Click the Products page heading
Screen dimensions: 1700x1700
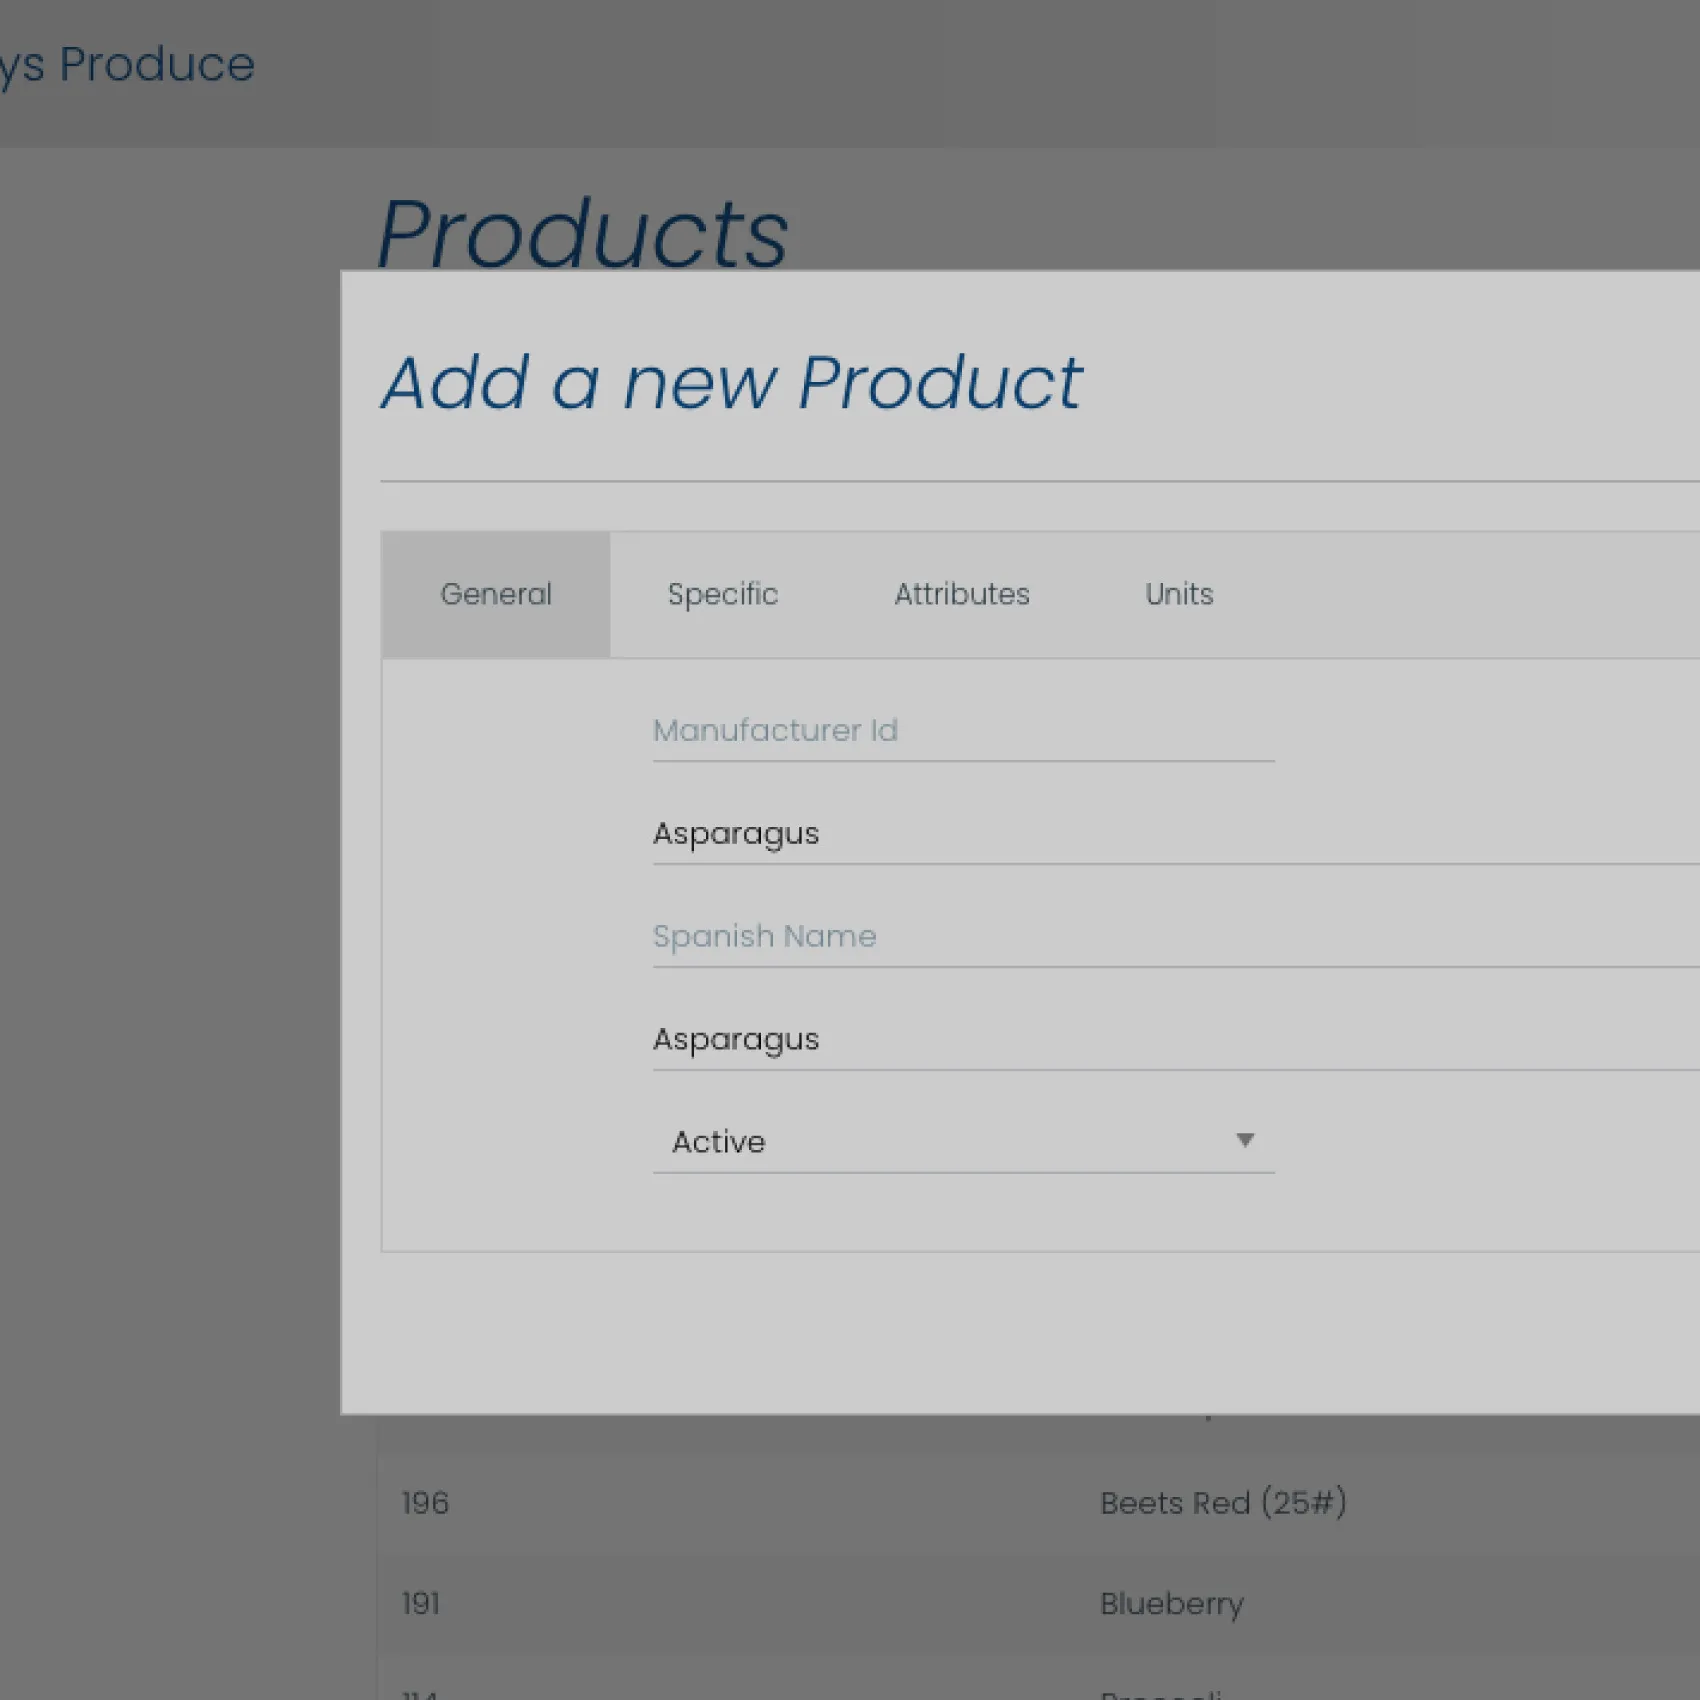coord(582,234)
